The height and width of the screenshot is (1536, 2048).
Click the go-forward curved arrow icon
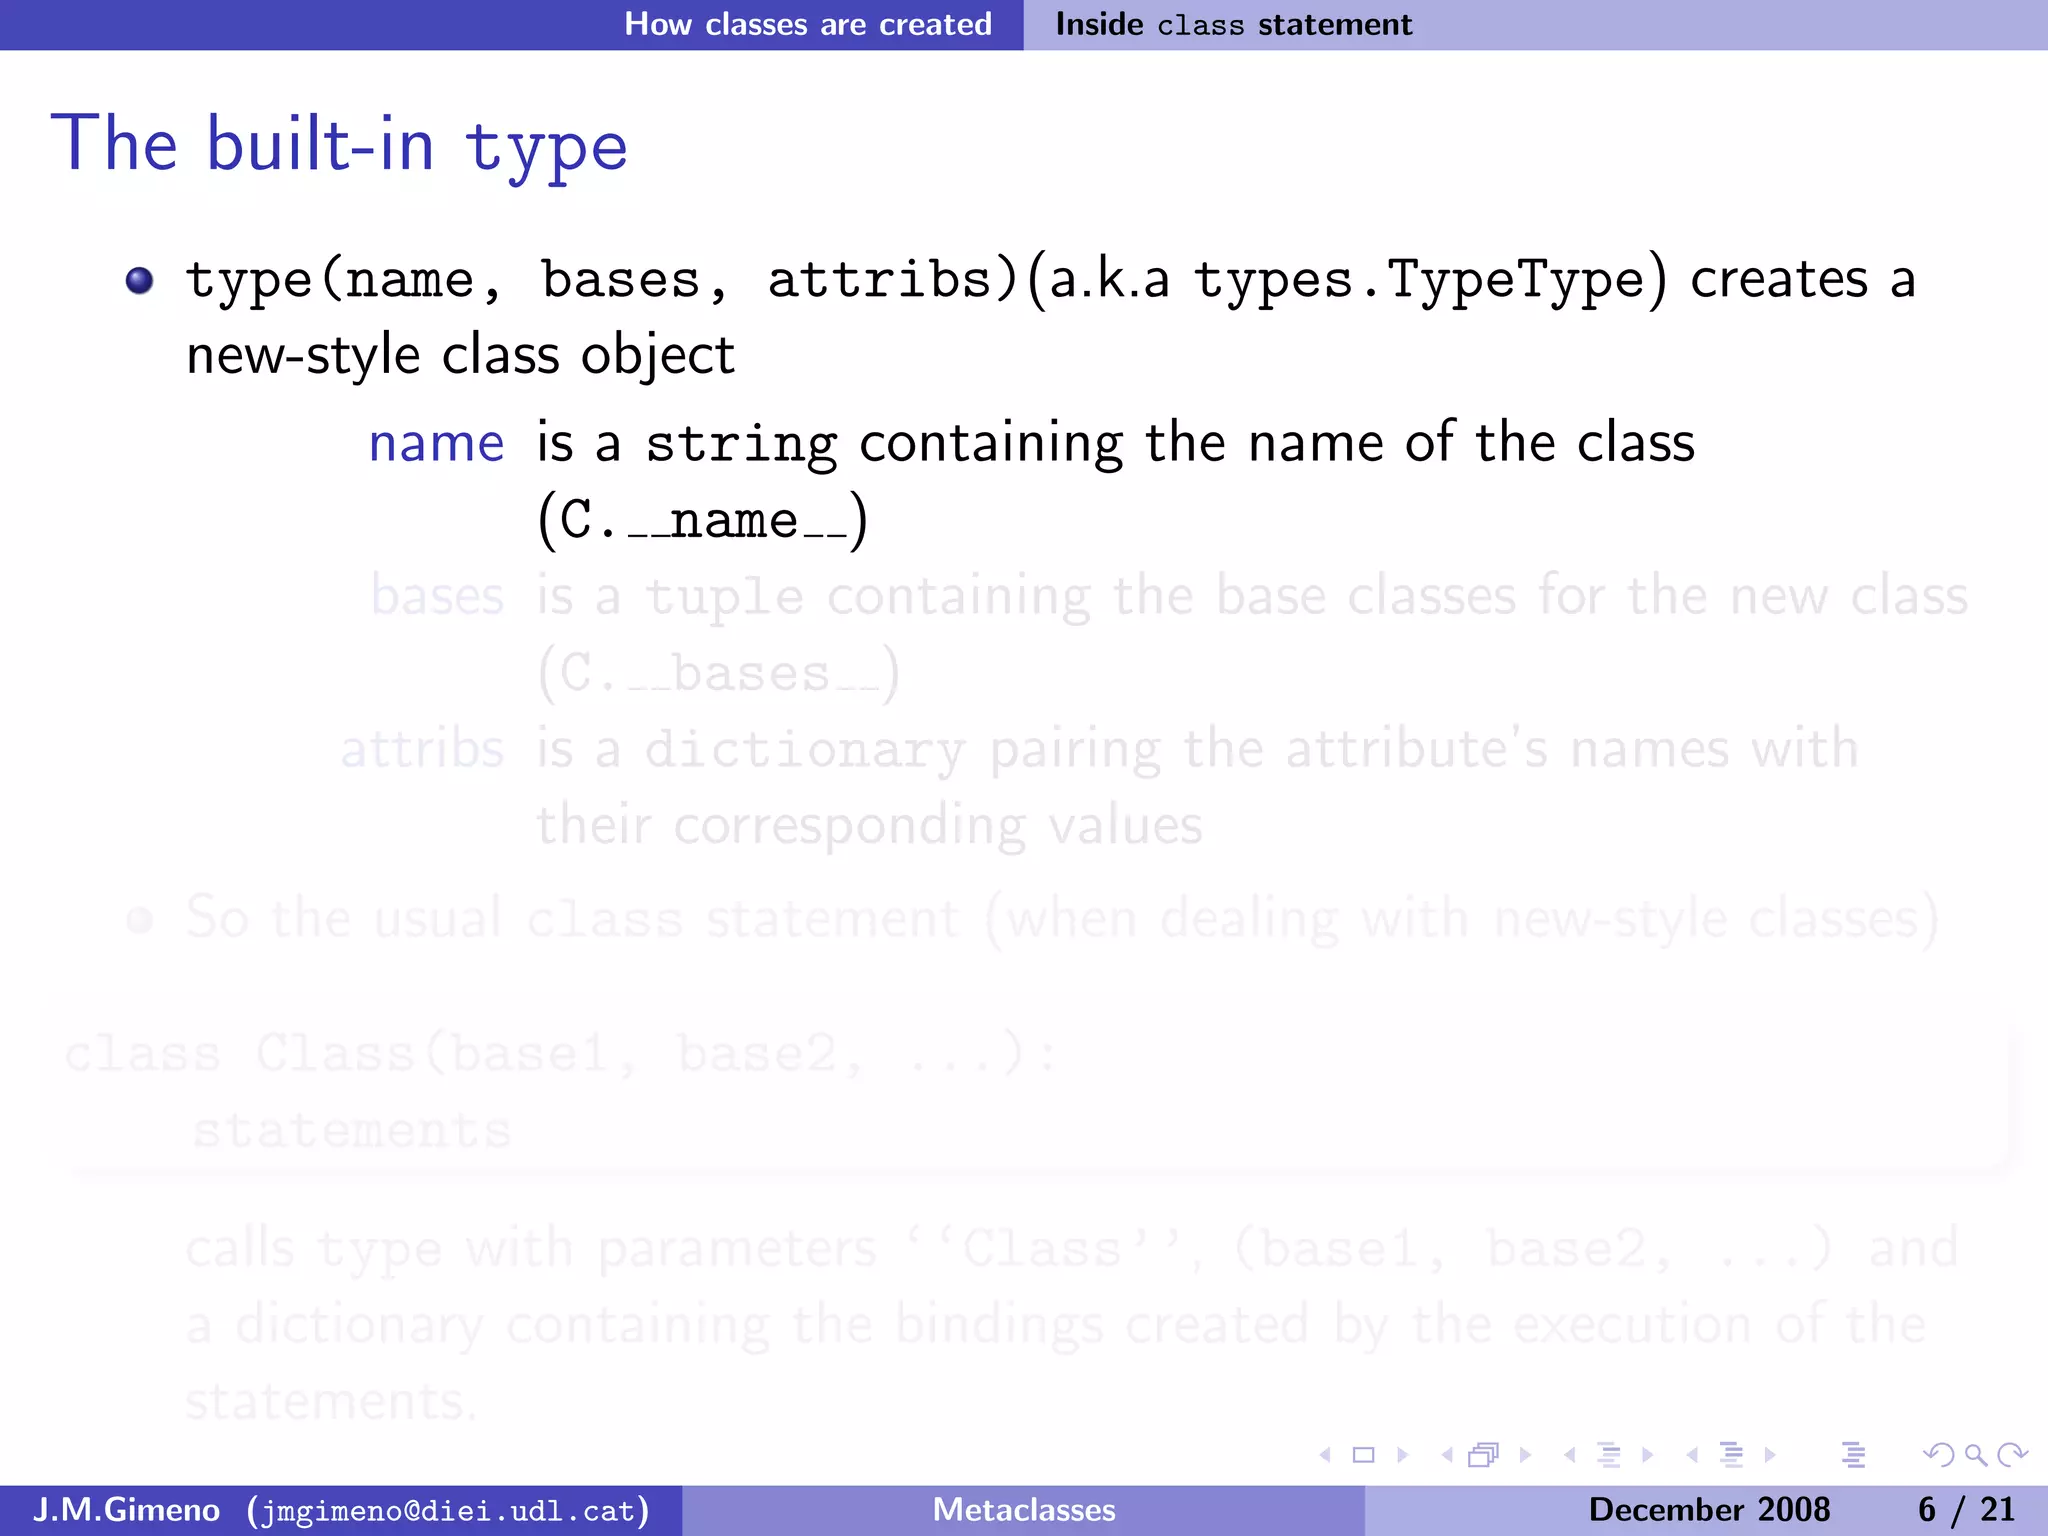click(2012, 1455)
